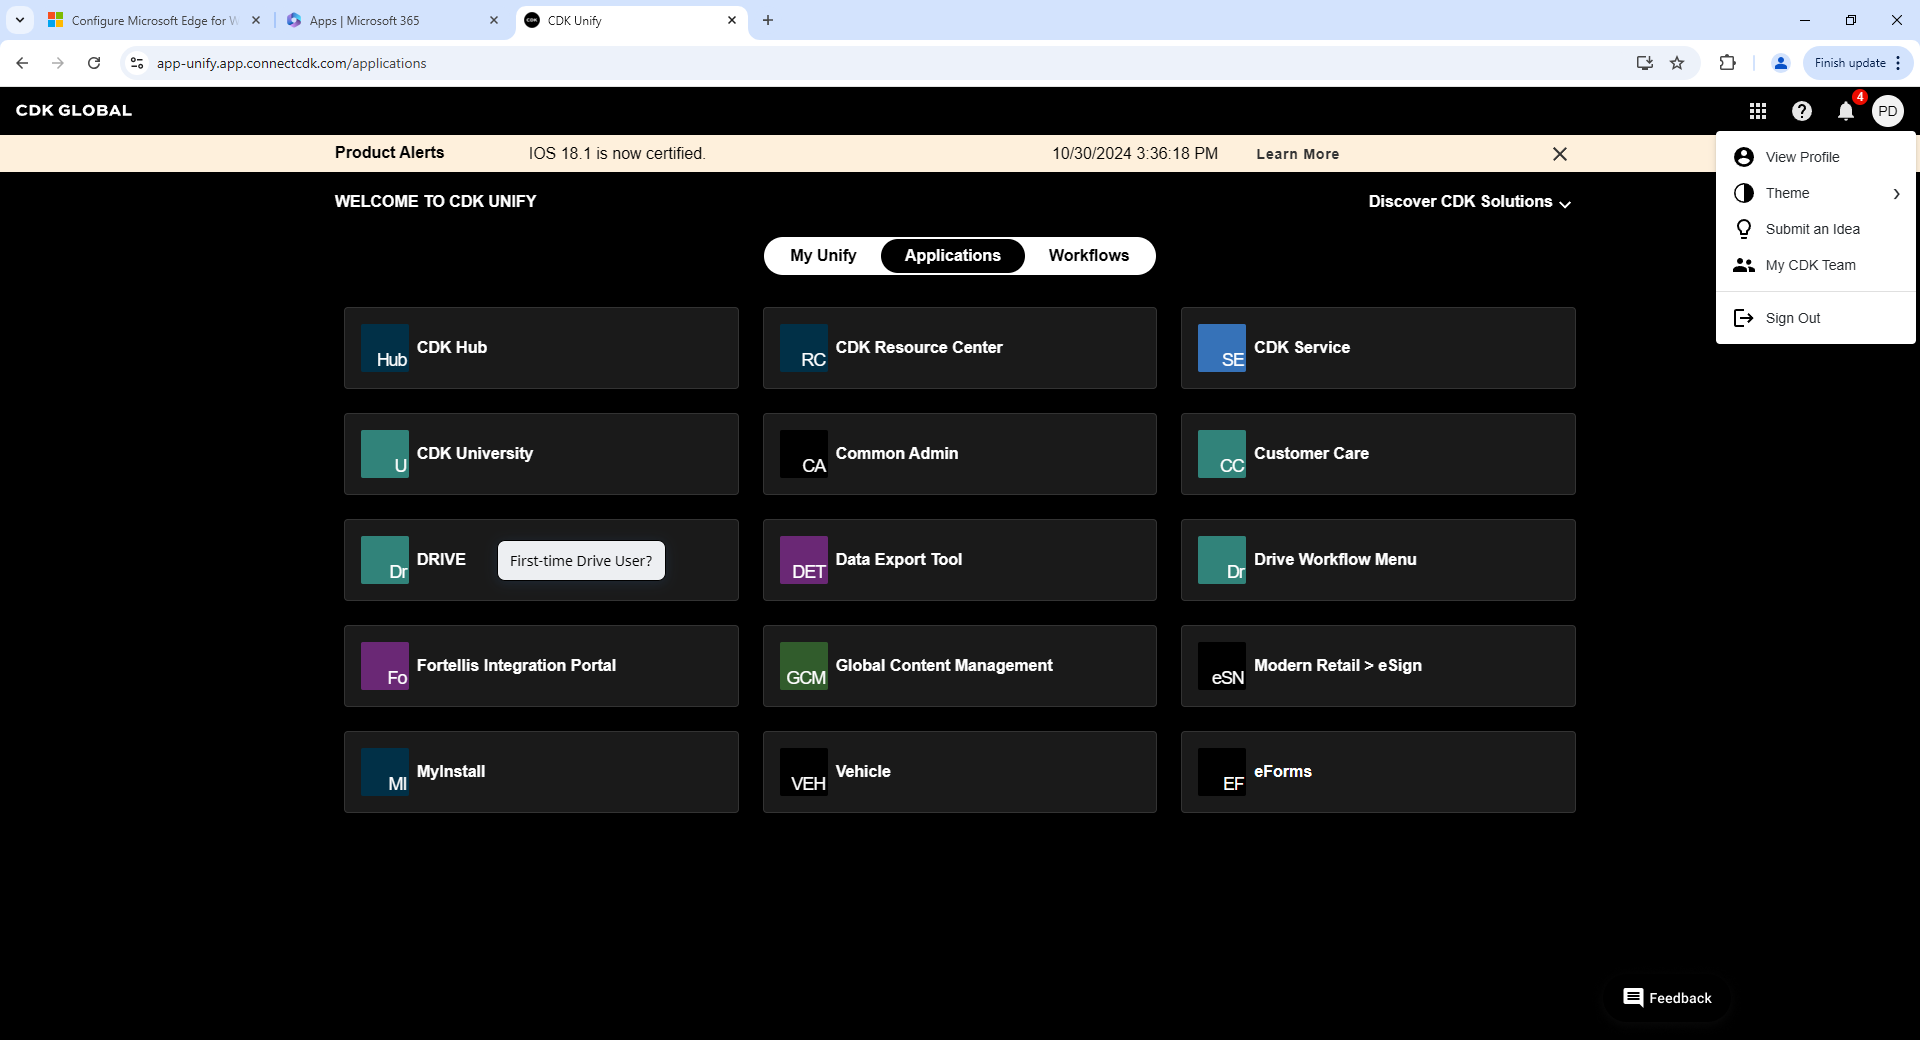The width and height of the screenshot is (1920, 1040).
Task: Select View Profile menu item
Action: tap(1815, 157)
